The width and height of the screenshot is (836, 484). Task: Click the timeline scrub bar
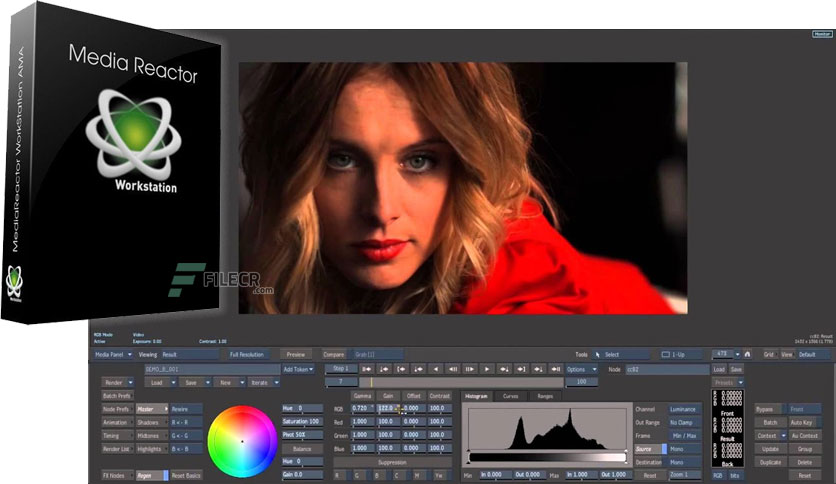[461, 382]
